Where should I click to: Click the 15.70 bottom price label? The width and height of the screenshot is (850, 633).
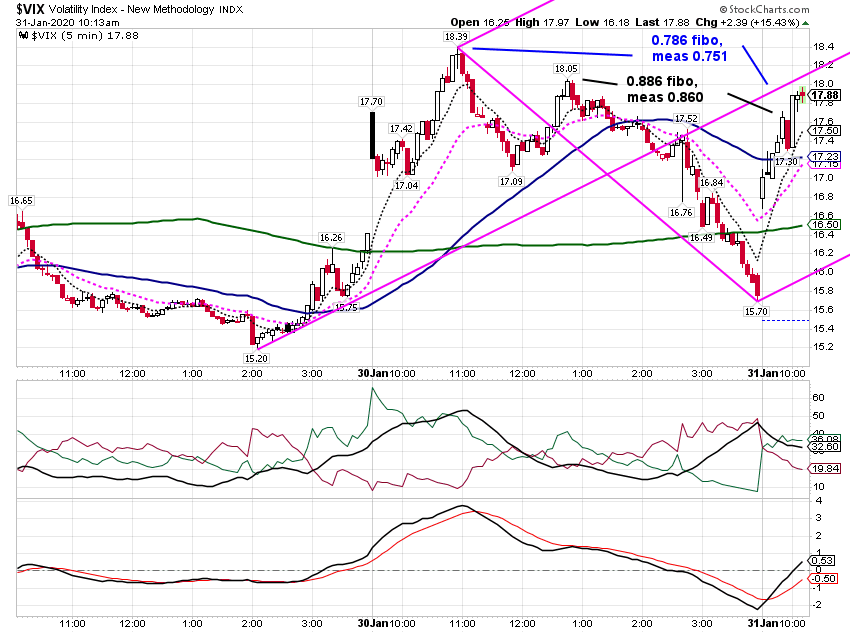(756, 311)
